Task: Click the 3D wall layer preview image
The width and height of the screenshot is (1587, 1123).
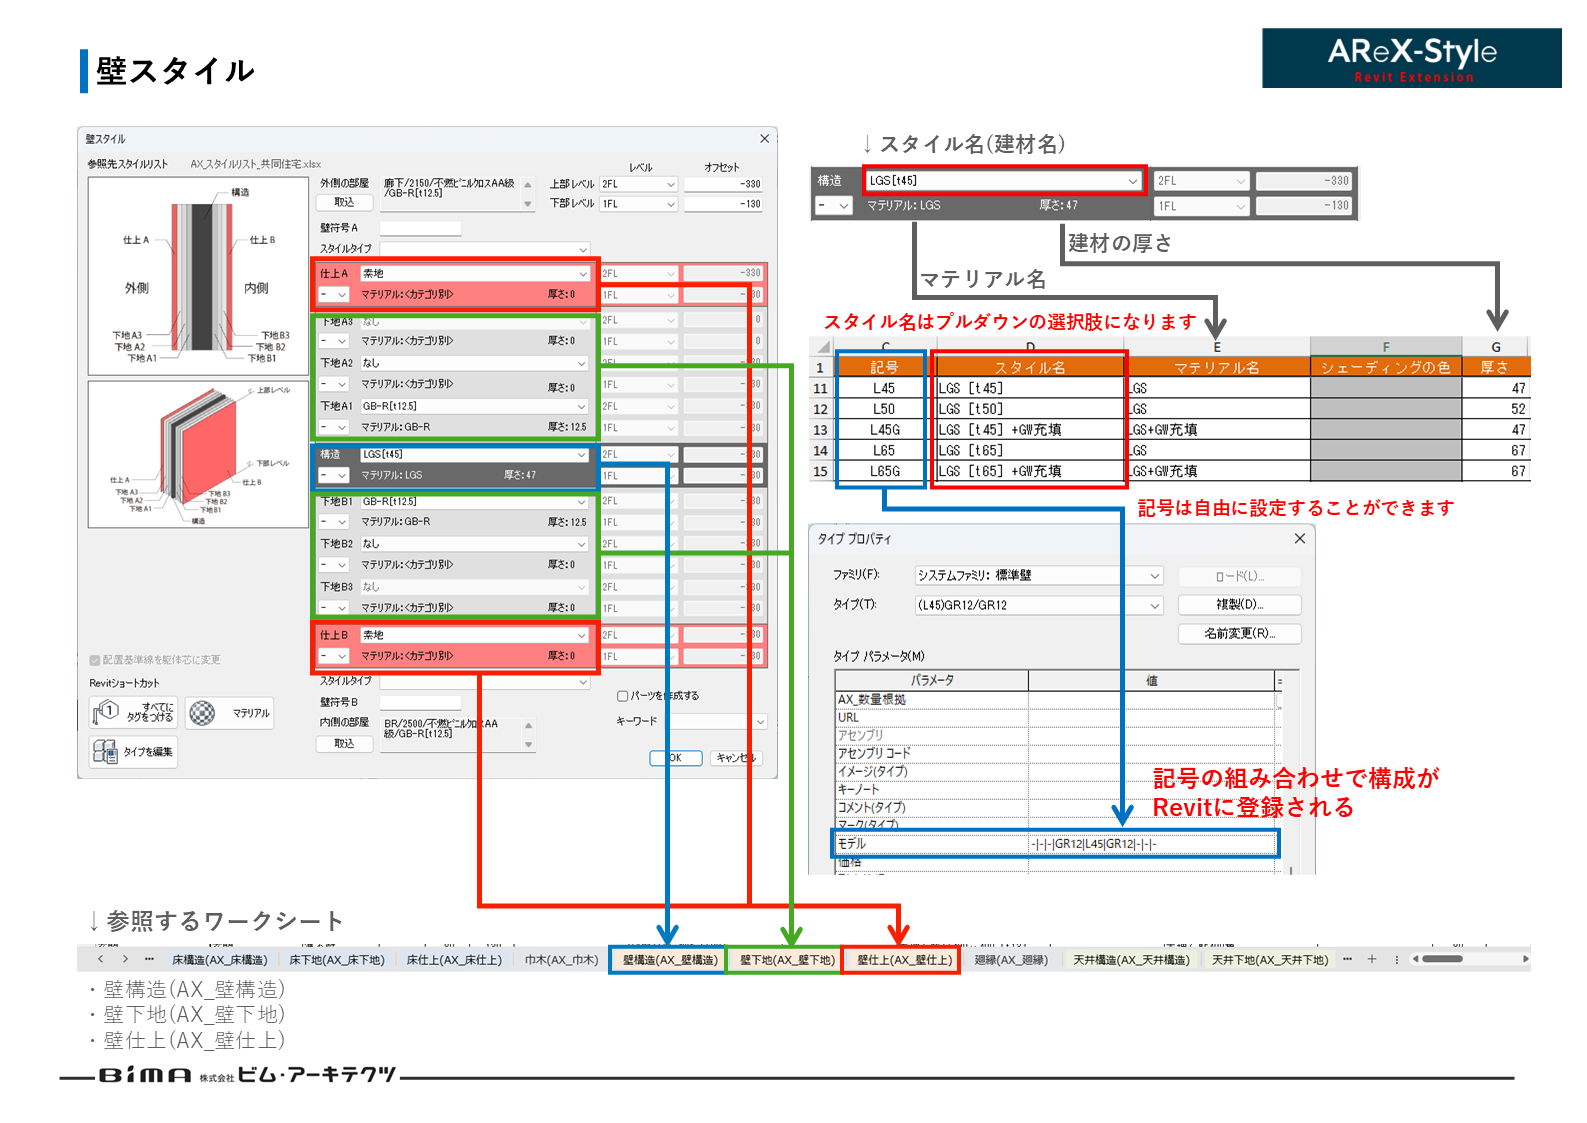Action: click(198, 454)
